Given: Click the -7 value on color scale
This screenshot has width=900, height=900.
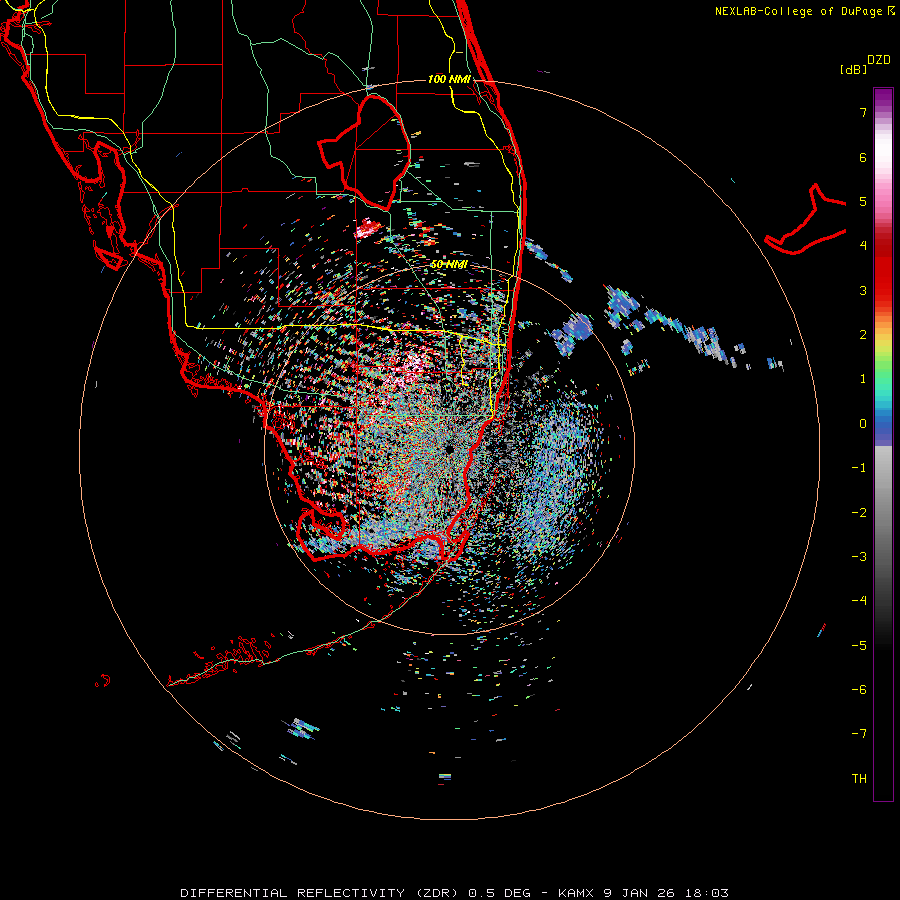Looking at the screenshot, I should [859, 734].
